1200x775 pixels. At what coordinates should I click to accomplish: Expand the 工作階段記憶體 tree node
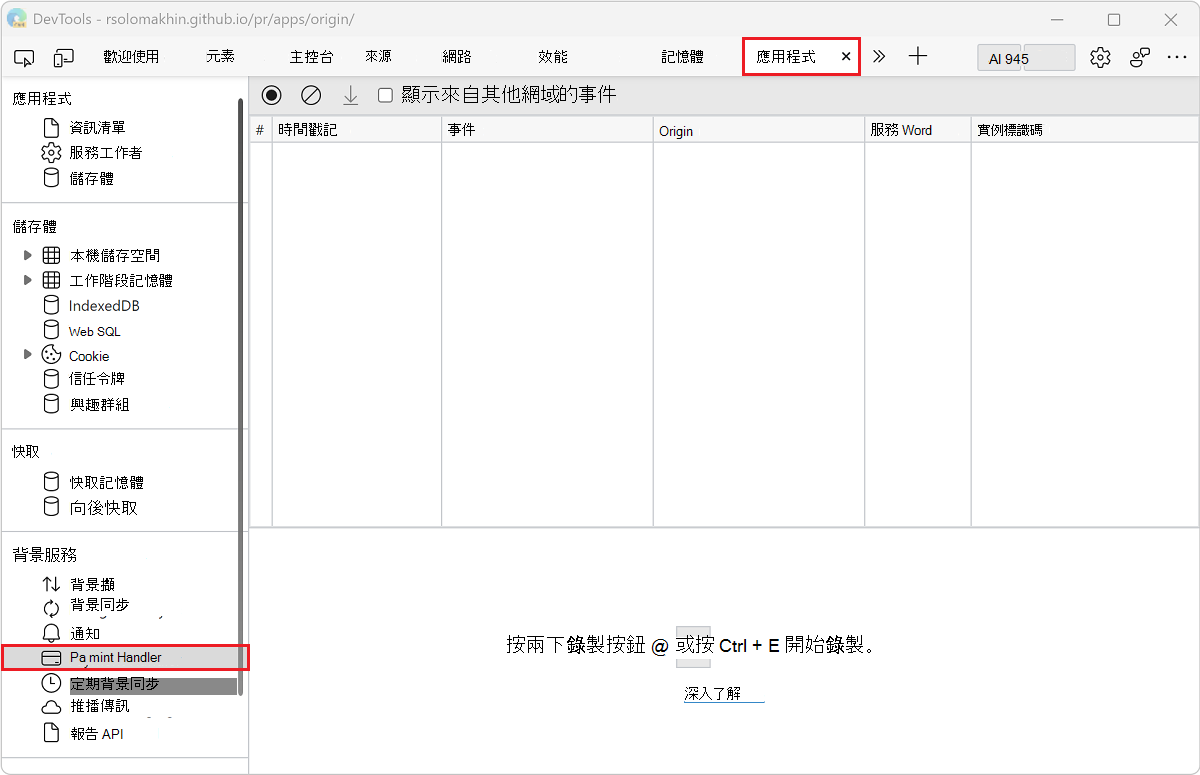pos(27,280)
